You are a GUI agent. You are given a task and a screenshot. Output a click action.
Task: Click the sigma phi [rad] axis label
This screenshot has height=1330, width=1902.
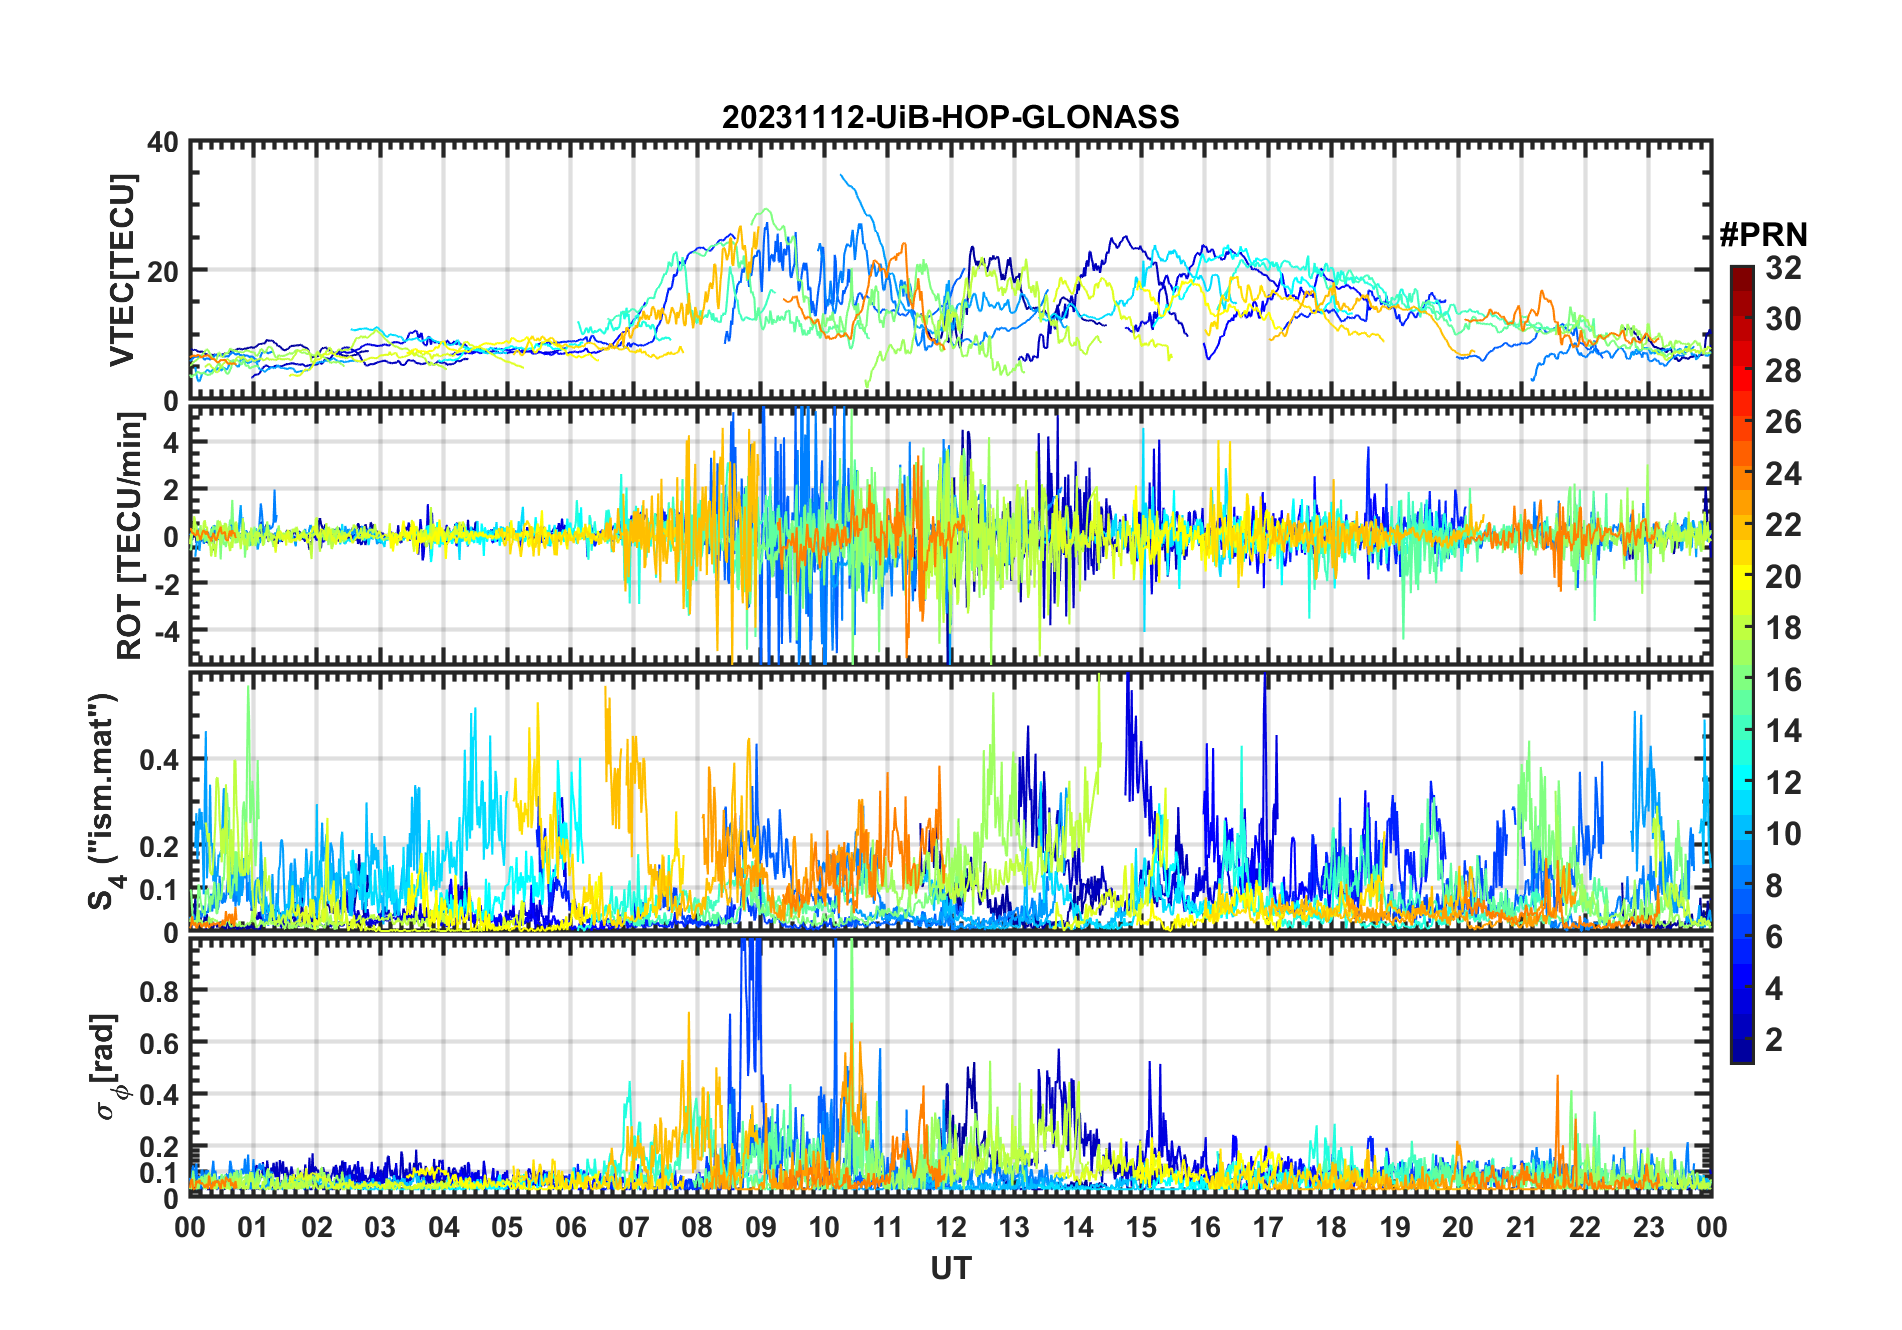(107, 1067)
